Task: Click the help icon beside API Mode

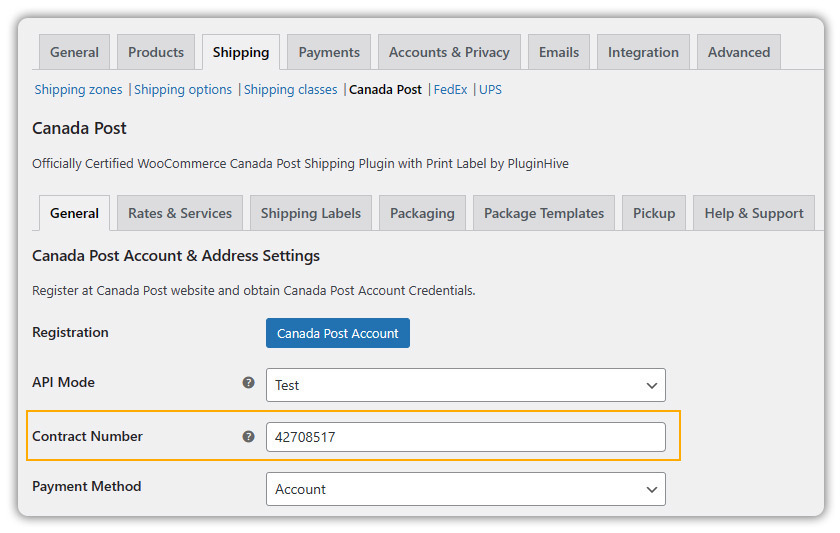Action: [249, 383]
